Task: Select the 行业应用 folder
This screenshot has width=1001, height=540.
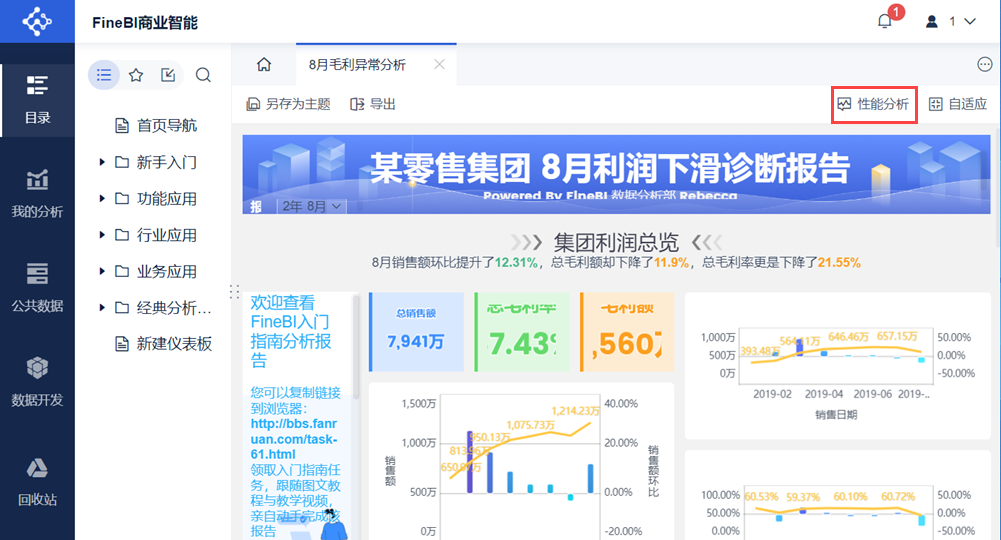Action: click(156, 235)
